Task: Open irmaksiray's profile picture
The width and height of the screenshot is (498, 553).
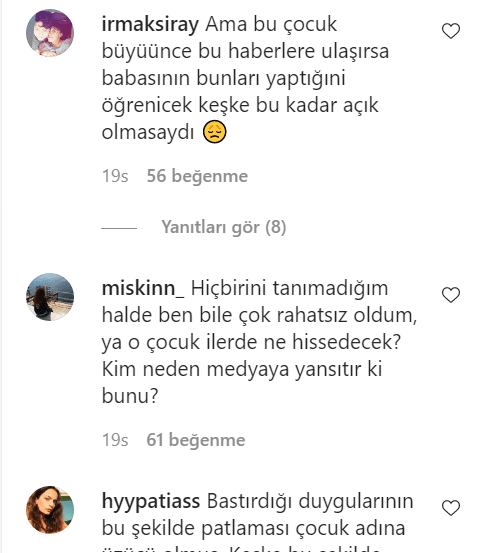Action: [x=50, y=33]
